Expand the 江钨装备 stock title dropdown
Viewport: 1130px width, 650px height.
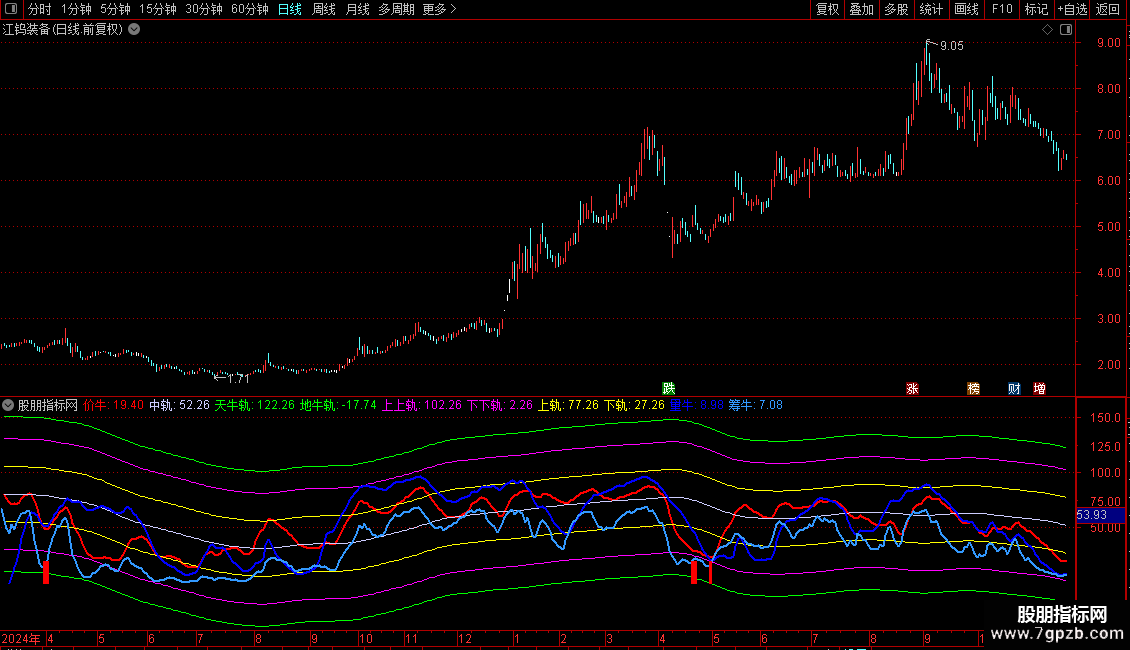[134, 30]
